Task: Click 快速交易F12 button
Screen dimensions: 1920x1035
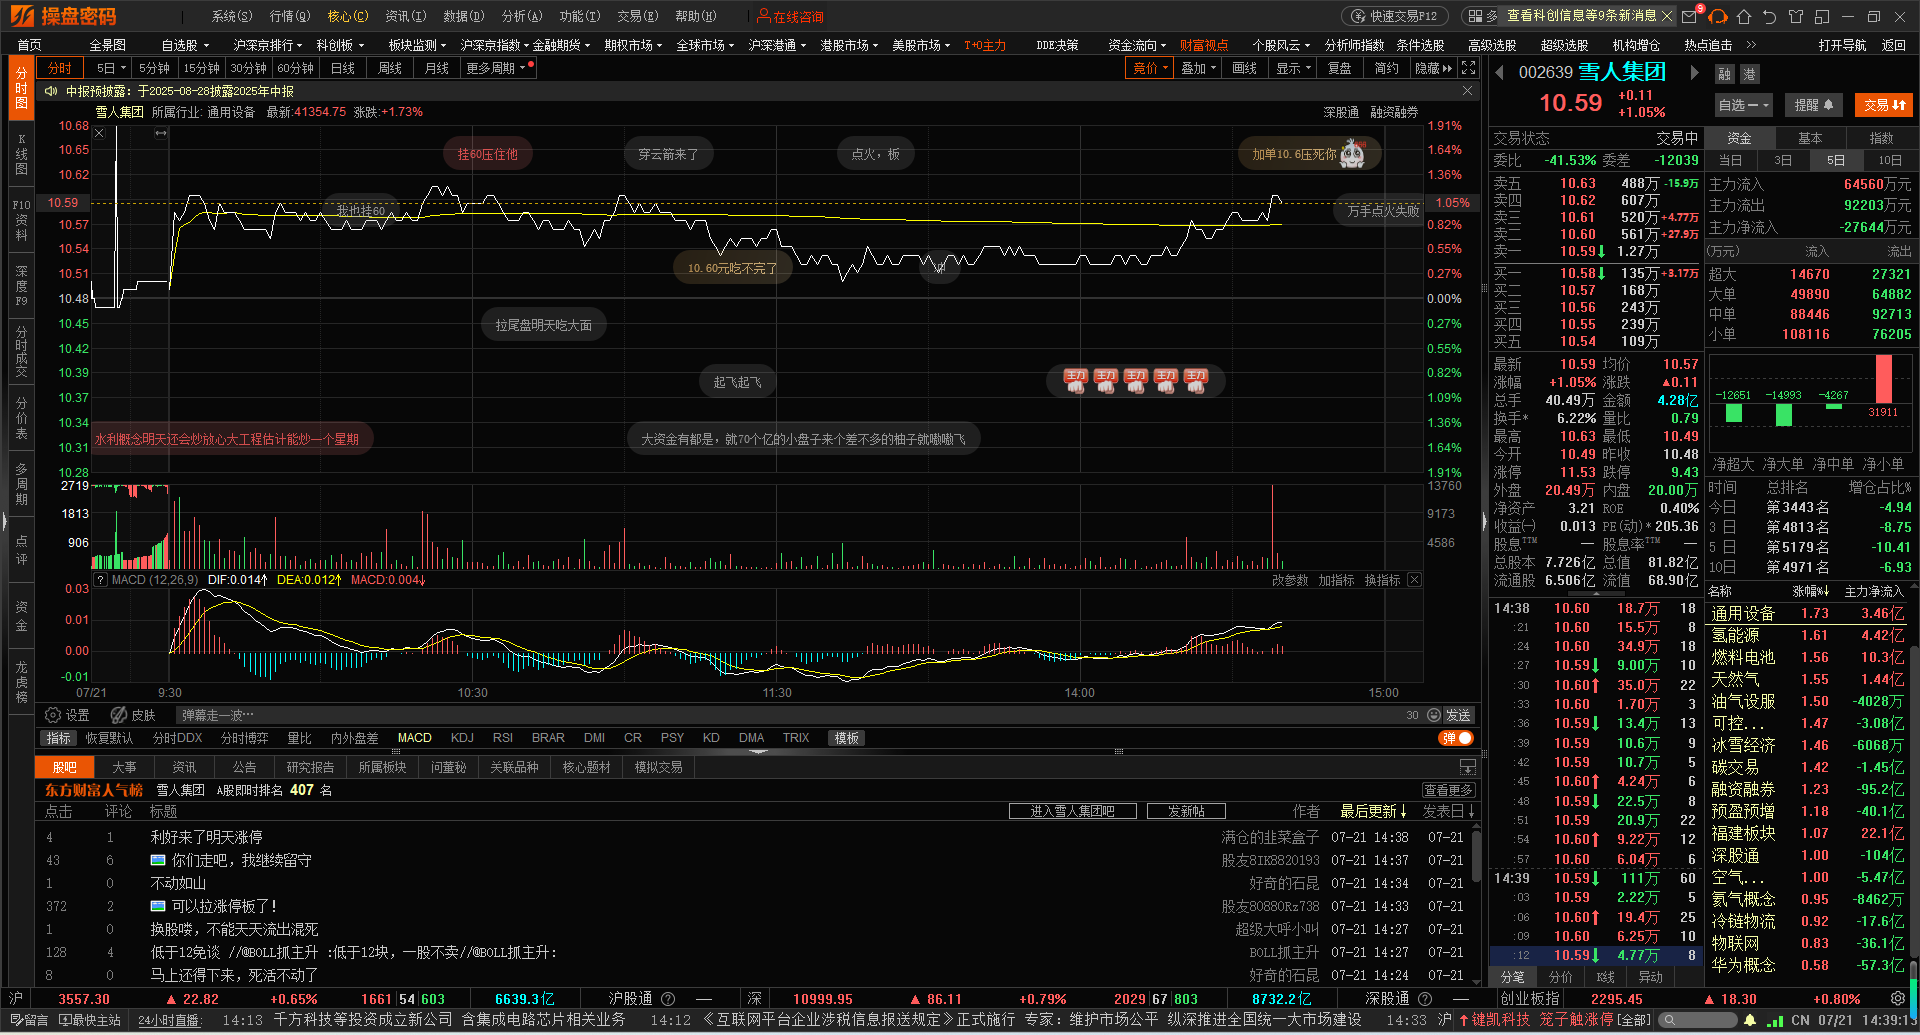Action: point(1394,16)
